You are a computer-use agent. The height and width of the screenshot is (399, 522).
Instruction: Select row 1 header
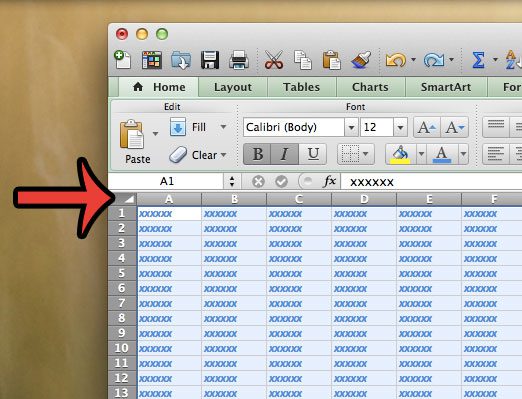pos(122,213)
